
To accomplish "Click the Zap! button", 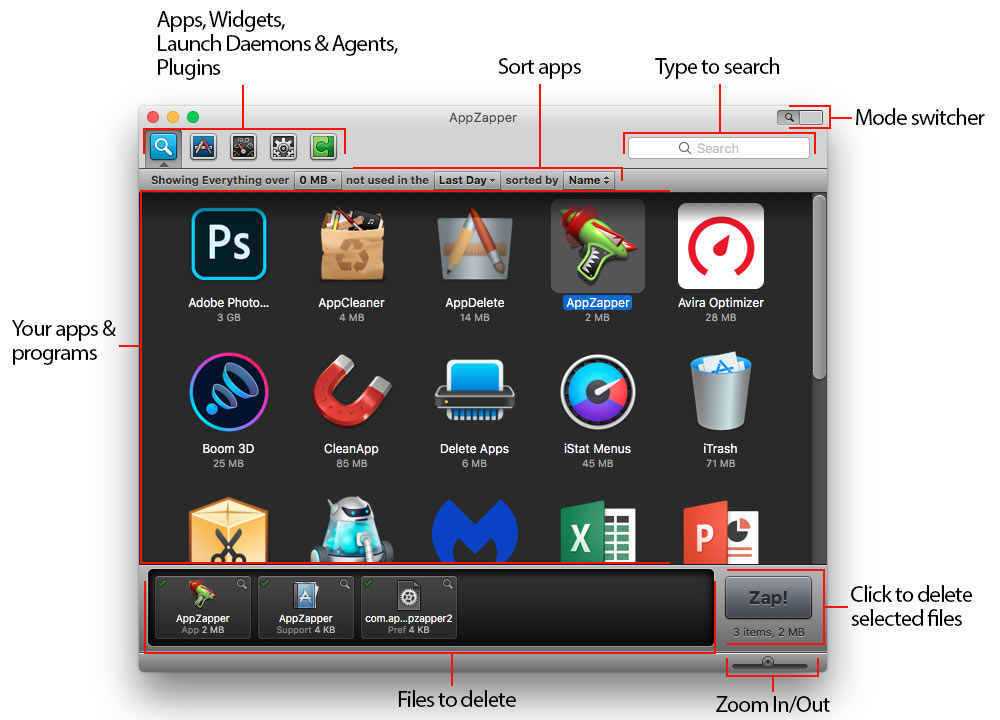I will click(768, 598).
